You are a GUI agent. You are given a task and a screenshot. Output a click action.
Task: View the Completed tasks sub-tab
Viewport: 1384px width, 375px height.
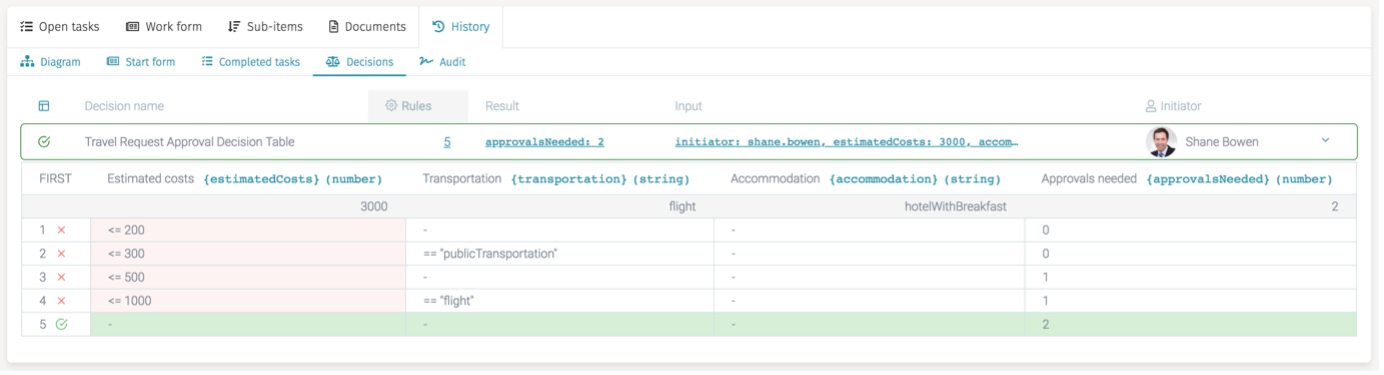[251, 62]
